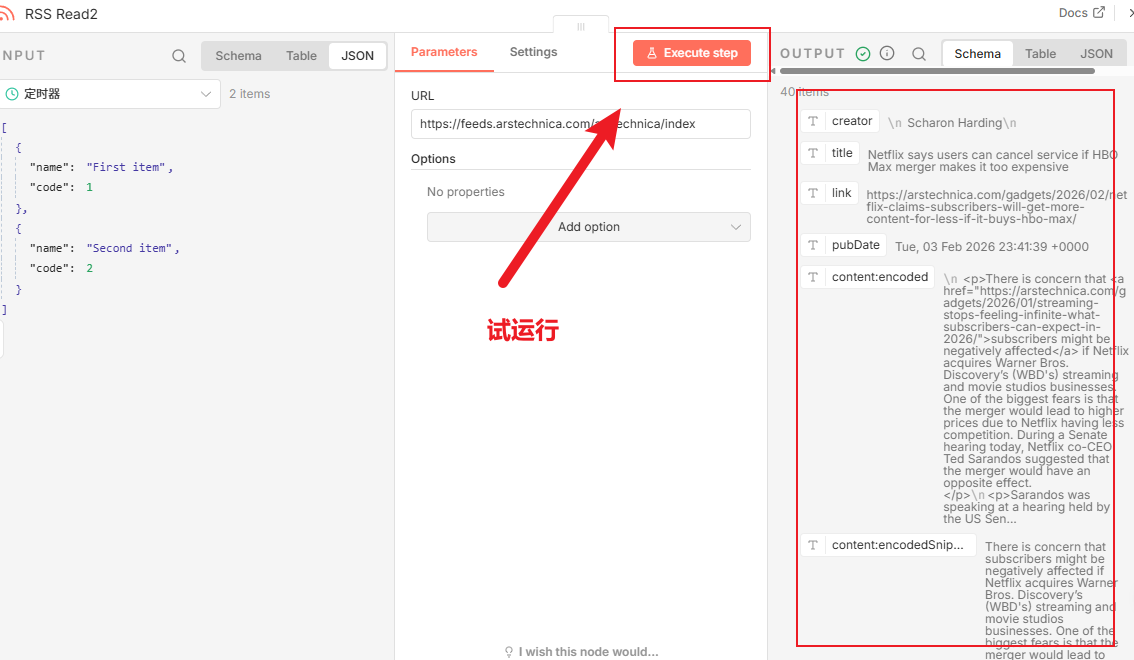This screenshot has width=1134, height=660.
Task: Click the output panel search icon
Action: 919,54
